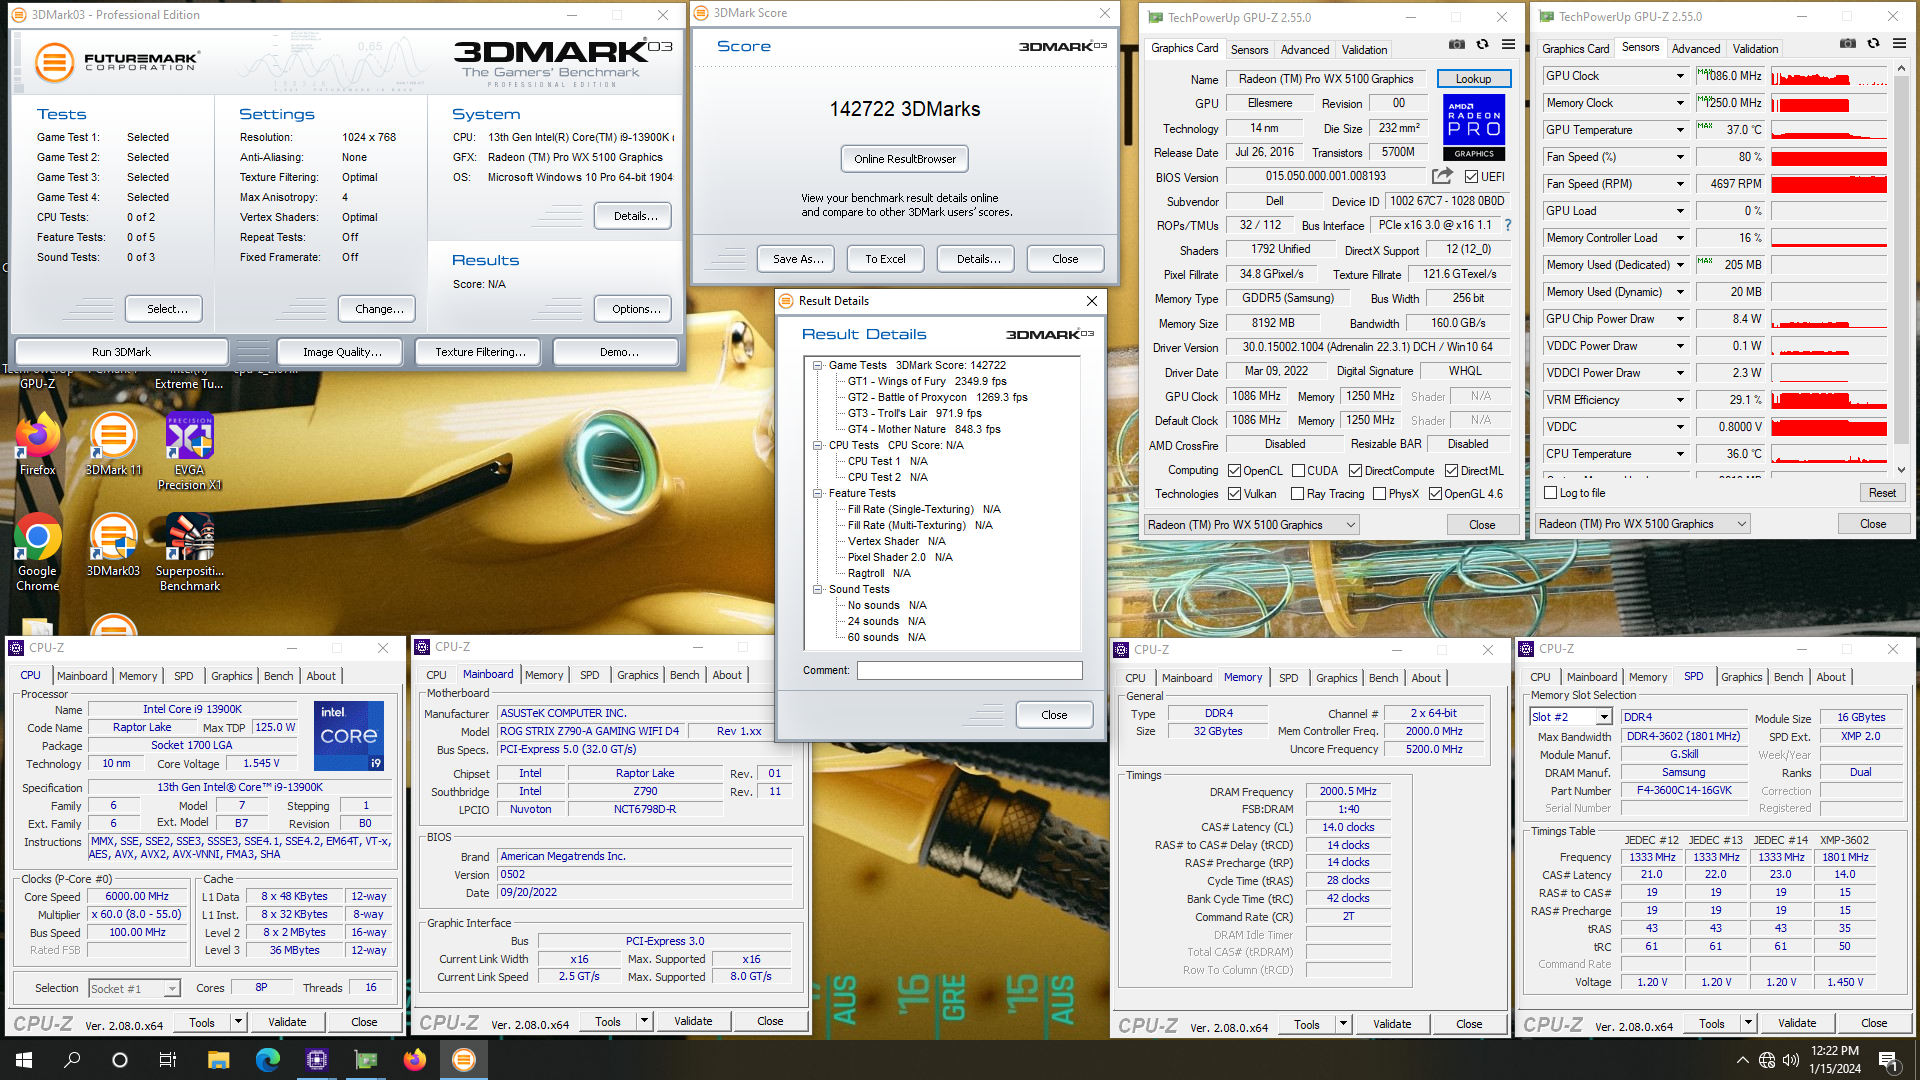Screen dimensions: 1920x1080
Task: Open Bench tab in CPU-Z Mainboard window
Action: point(684,675)
